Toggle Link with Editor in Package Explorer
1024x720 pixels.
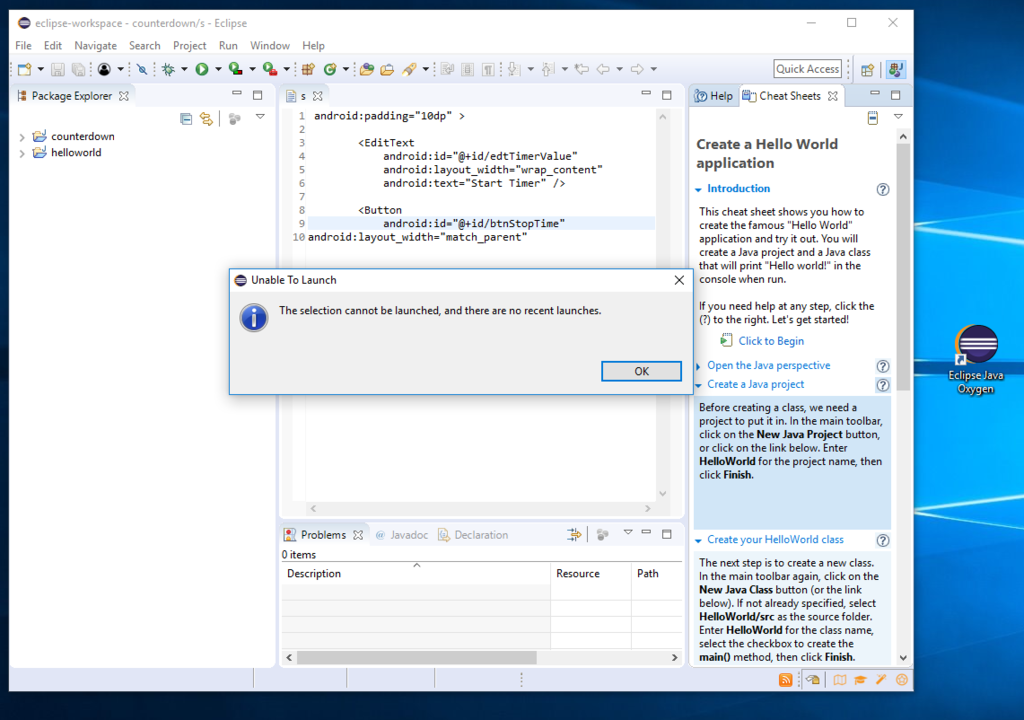[206, 118]
